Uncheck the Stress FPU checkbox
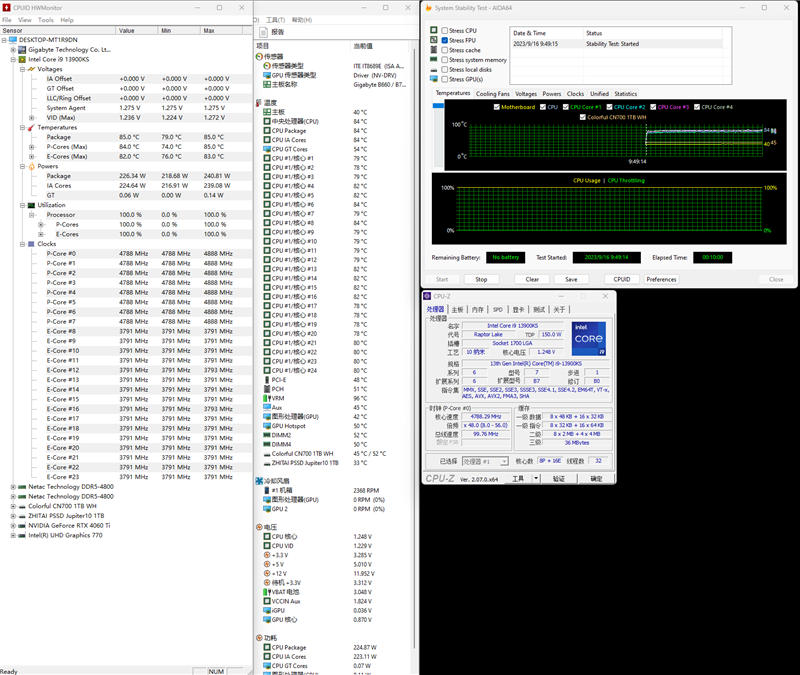 pyautogui.click(x=444, y=41)
